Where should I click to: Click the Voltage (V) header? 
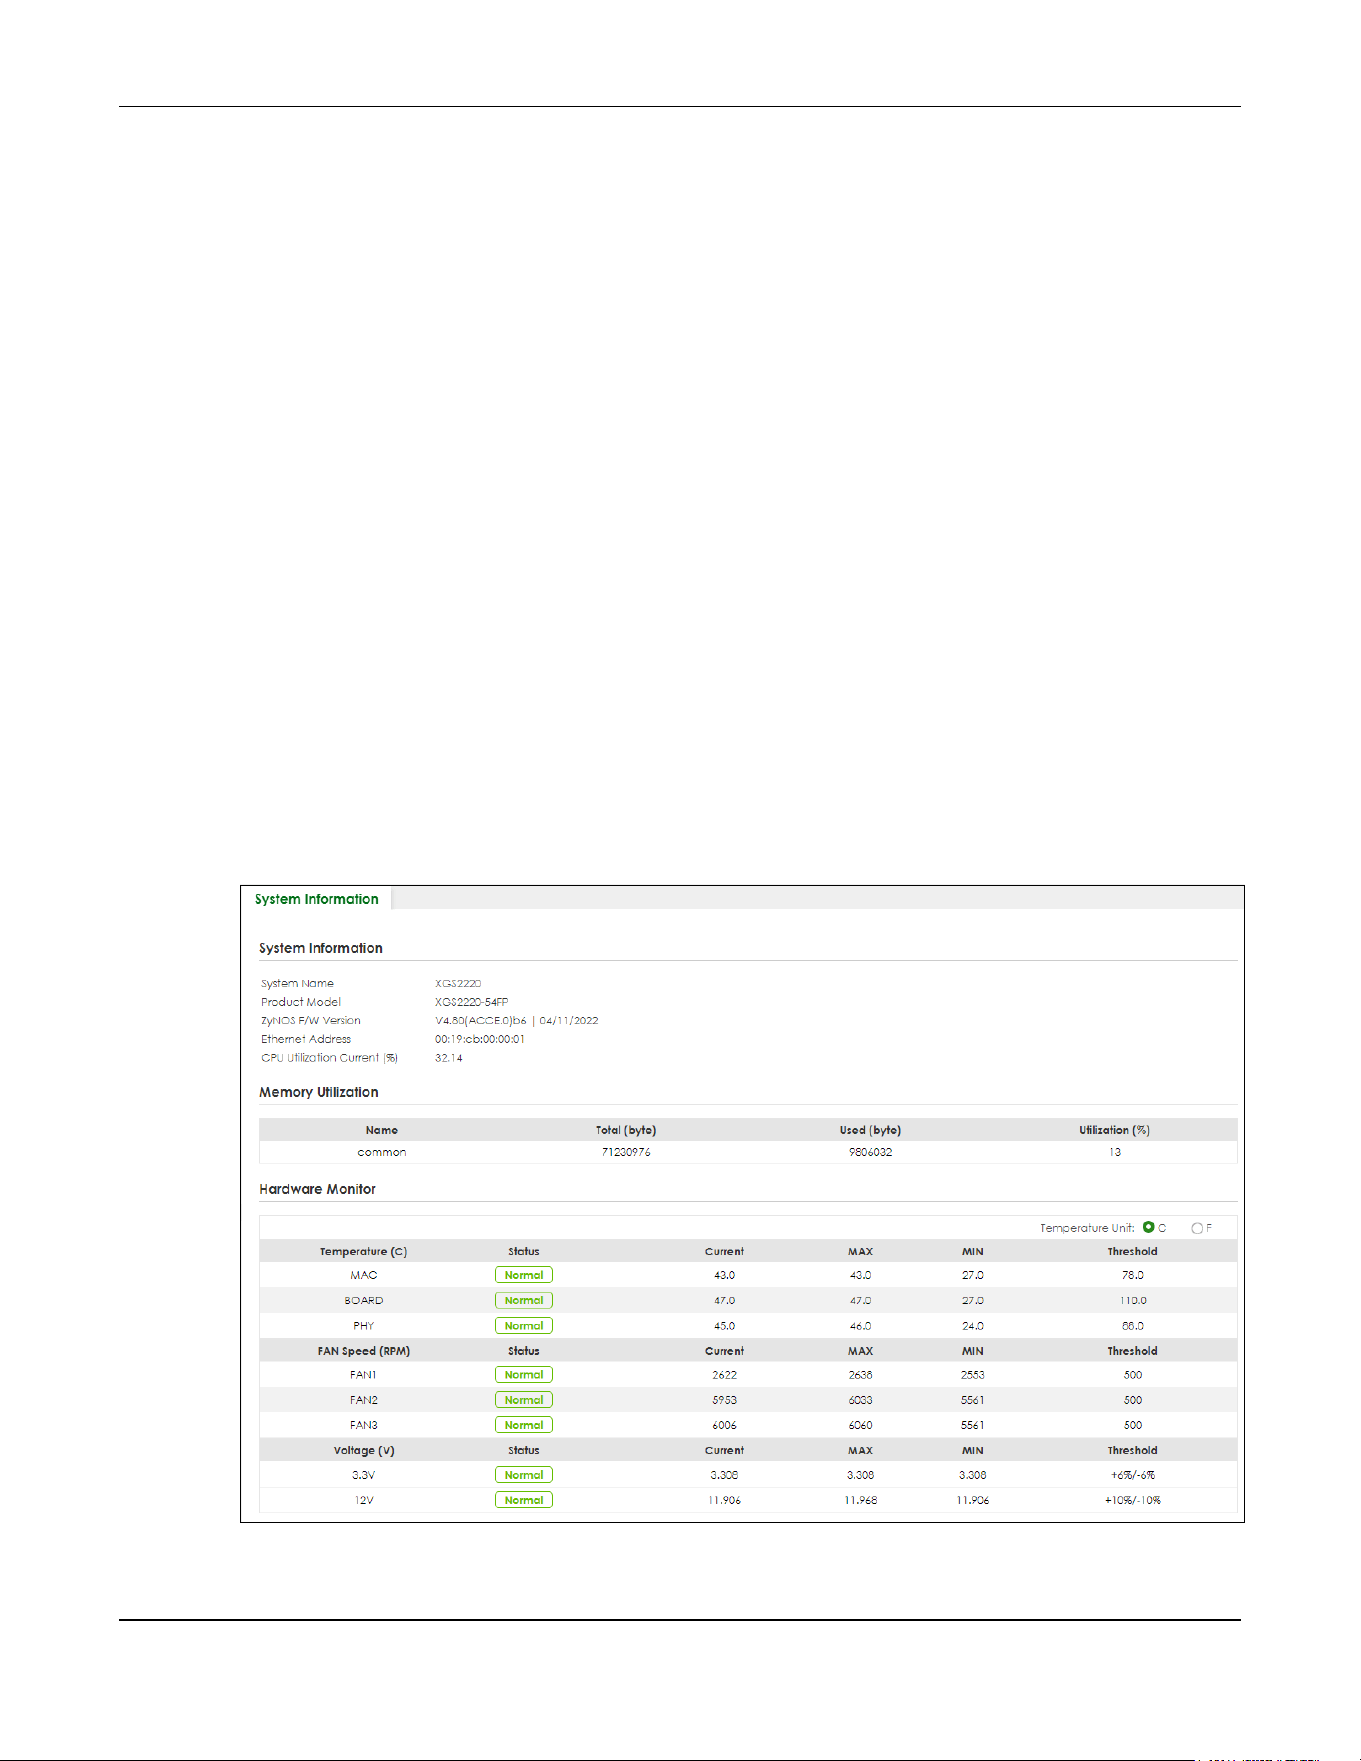[363, 1450]
